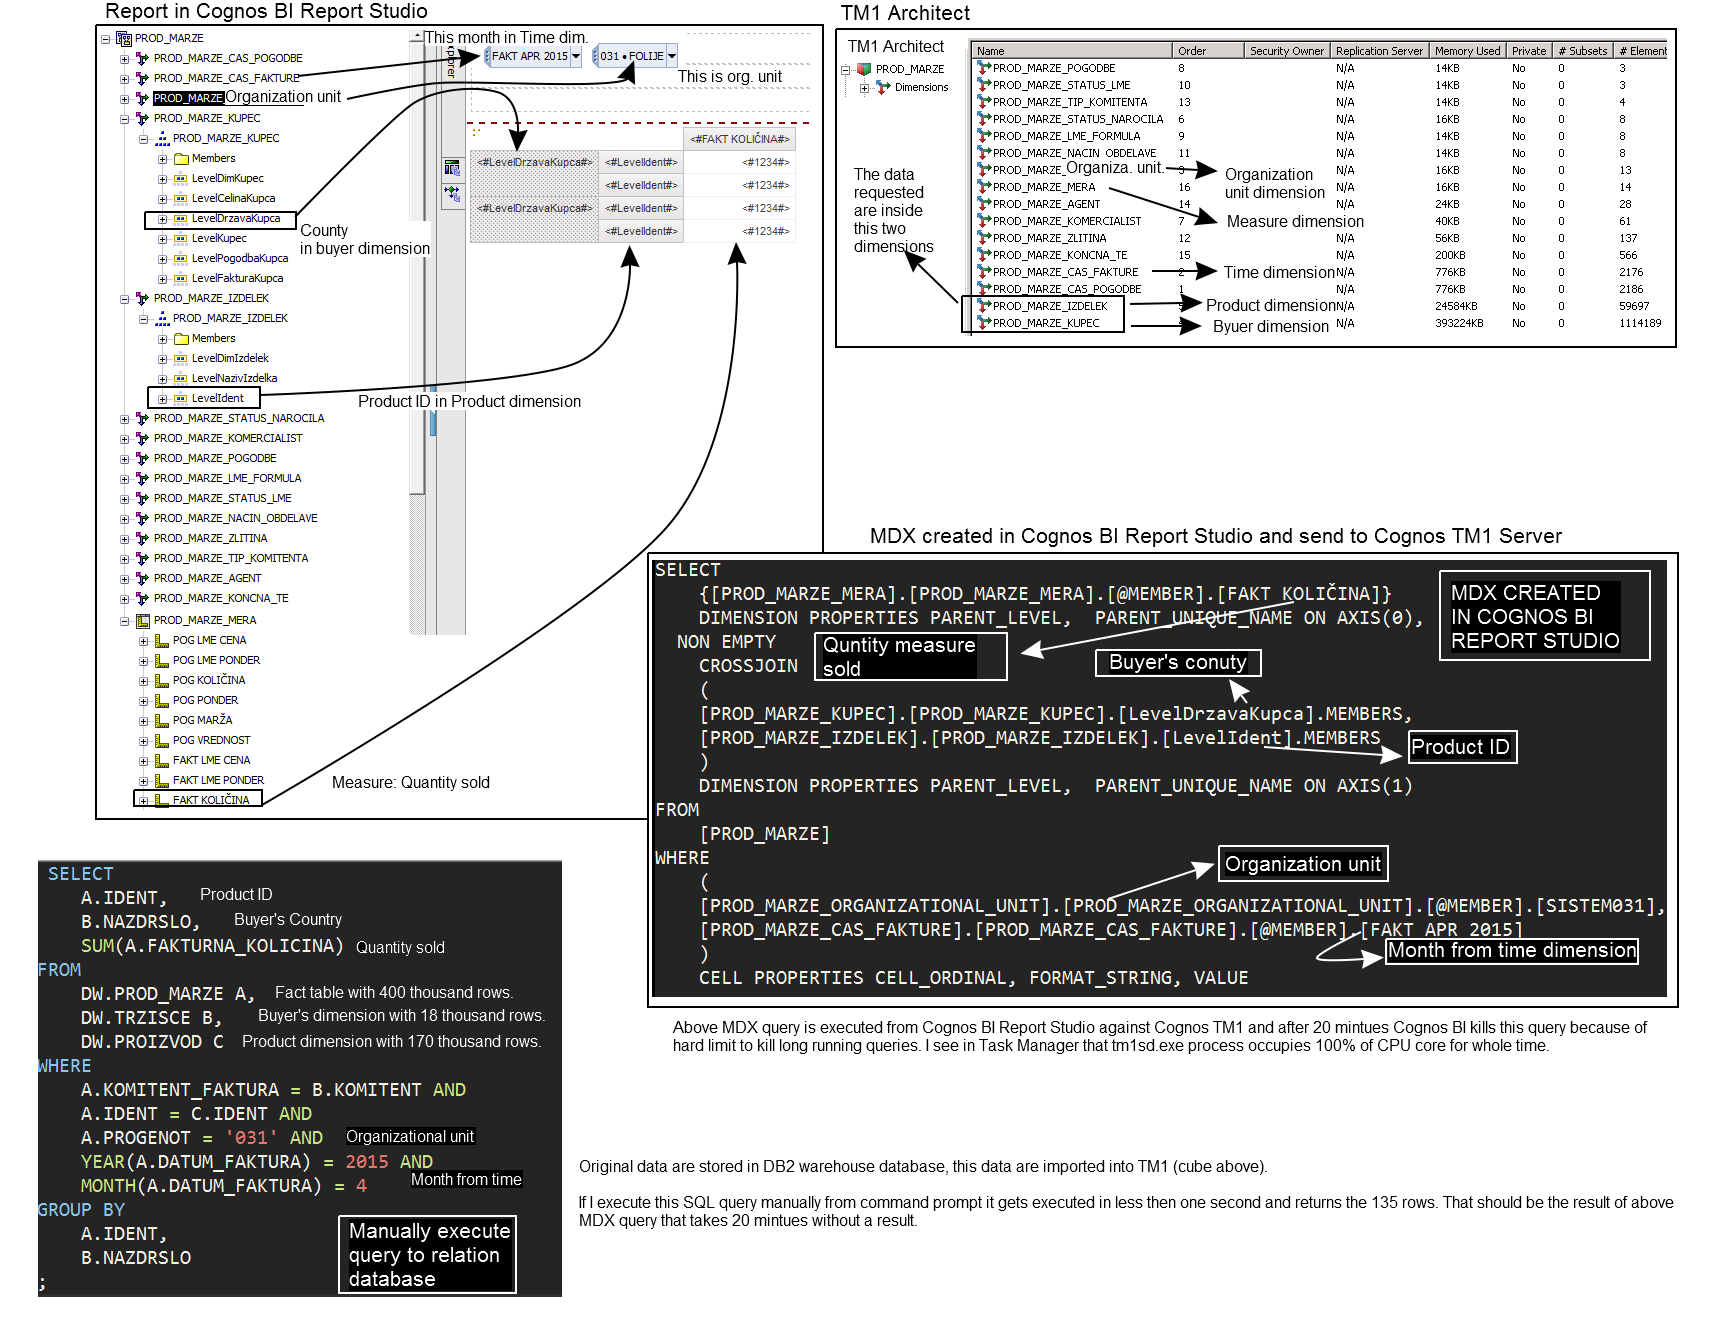Select PROD_MARZE_TIP_KOMITENTA in the Report Studio tree
This screenshot has width=1731, height=1325.
pyautogui.click(x=231, y=559)
